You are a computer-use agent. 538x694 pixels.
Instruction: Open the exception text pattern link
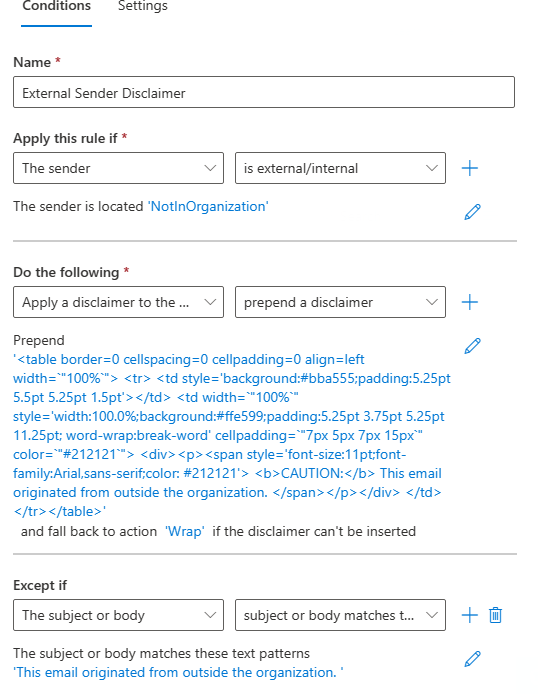(x=178, y=673)
